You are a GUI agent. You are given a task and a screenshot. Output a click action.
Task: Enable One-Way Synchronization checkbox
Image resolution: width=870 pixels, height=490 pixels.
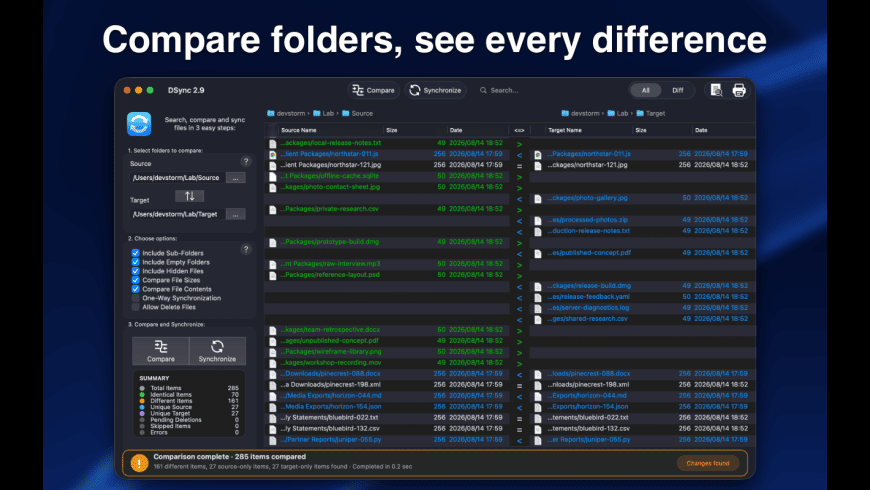tap(135, 298)
